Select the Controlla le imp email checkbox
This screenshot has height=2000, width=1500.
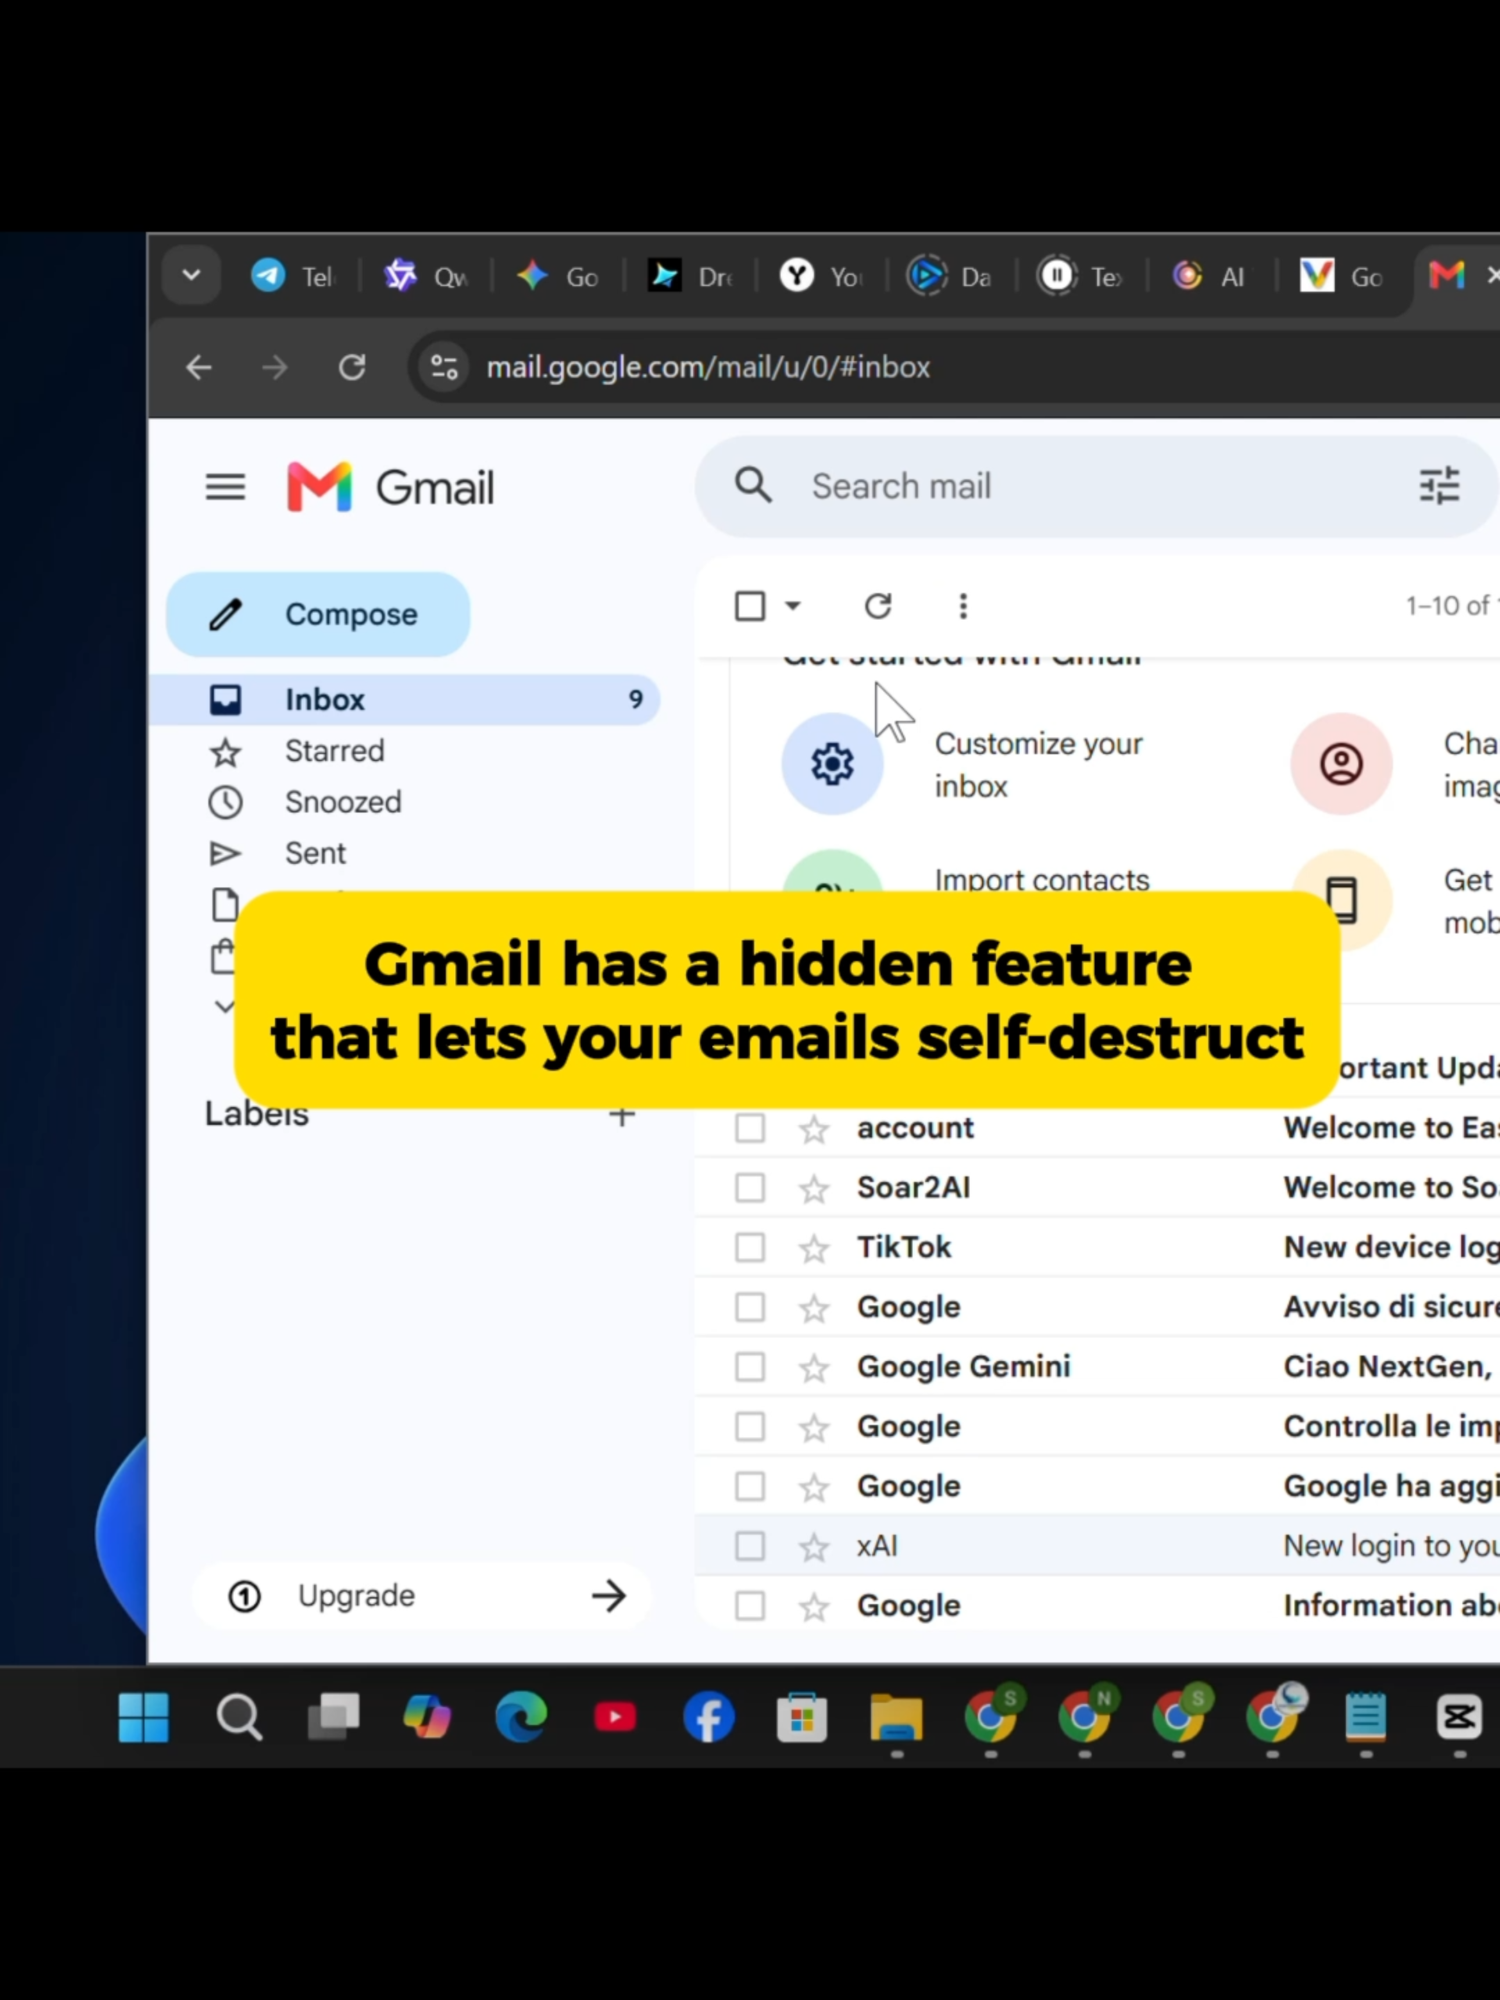point(750,1426)
